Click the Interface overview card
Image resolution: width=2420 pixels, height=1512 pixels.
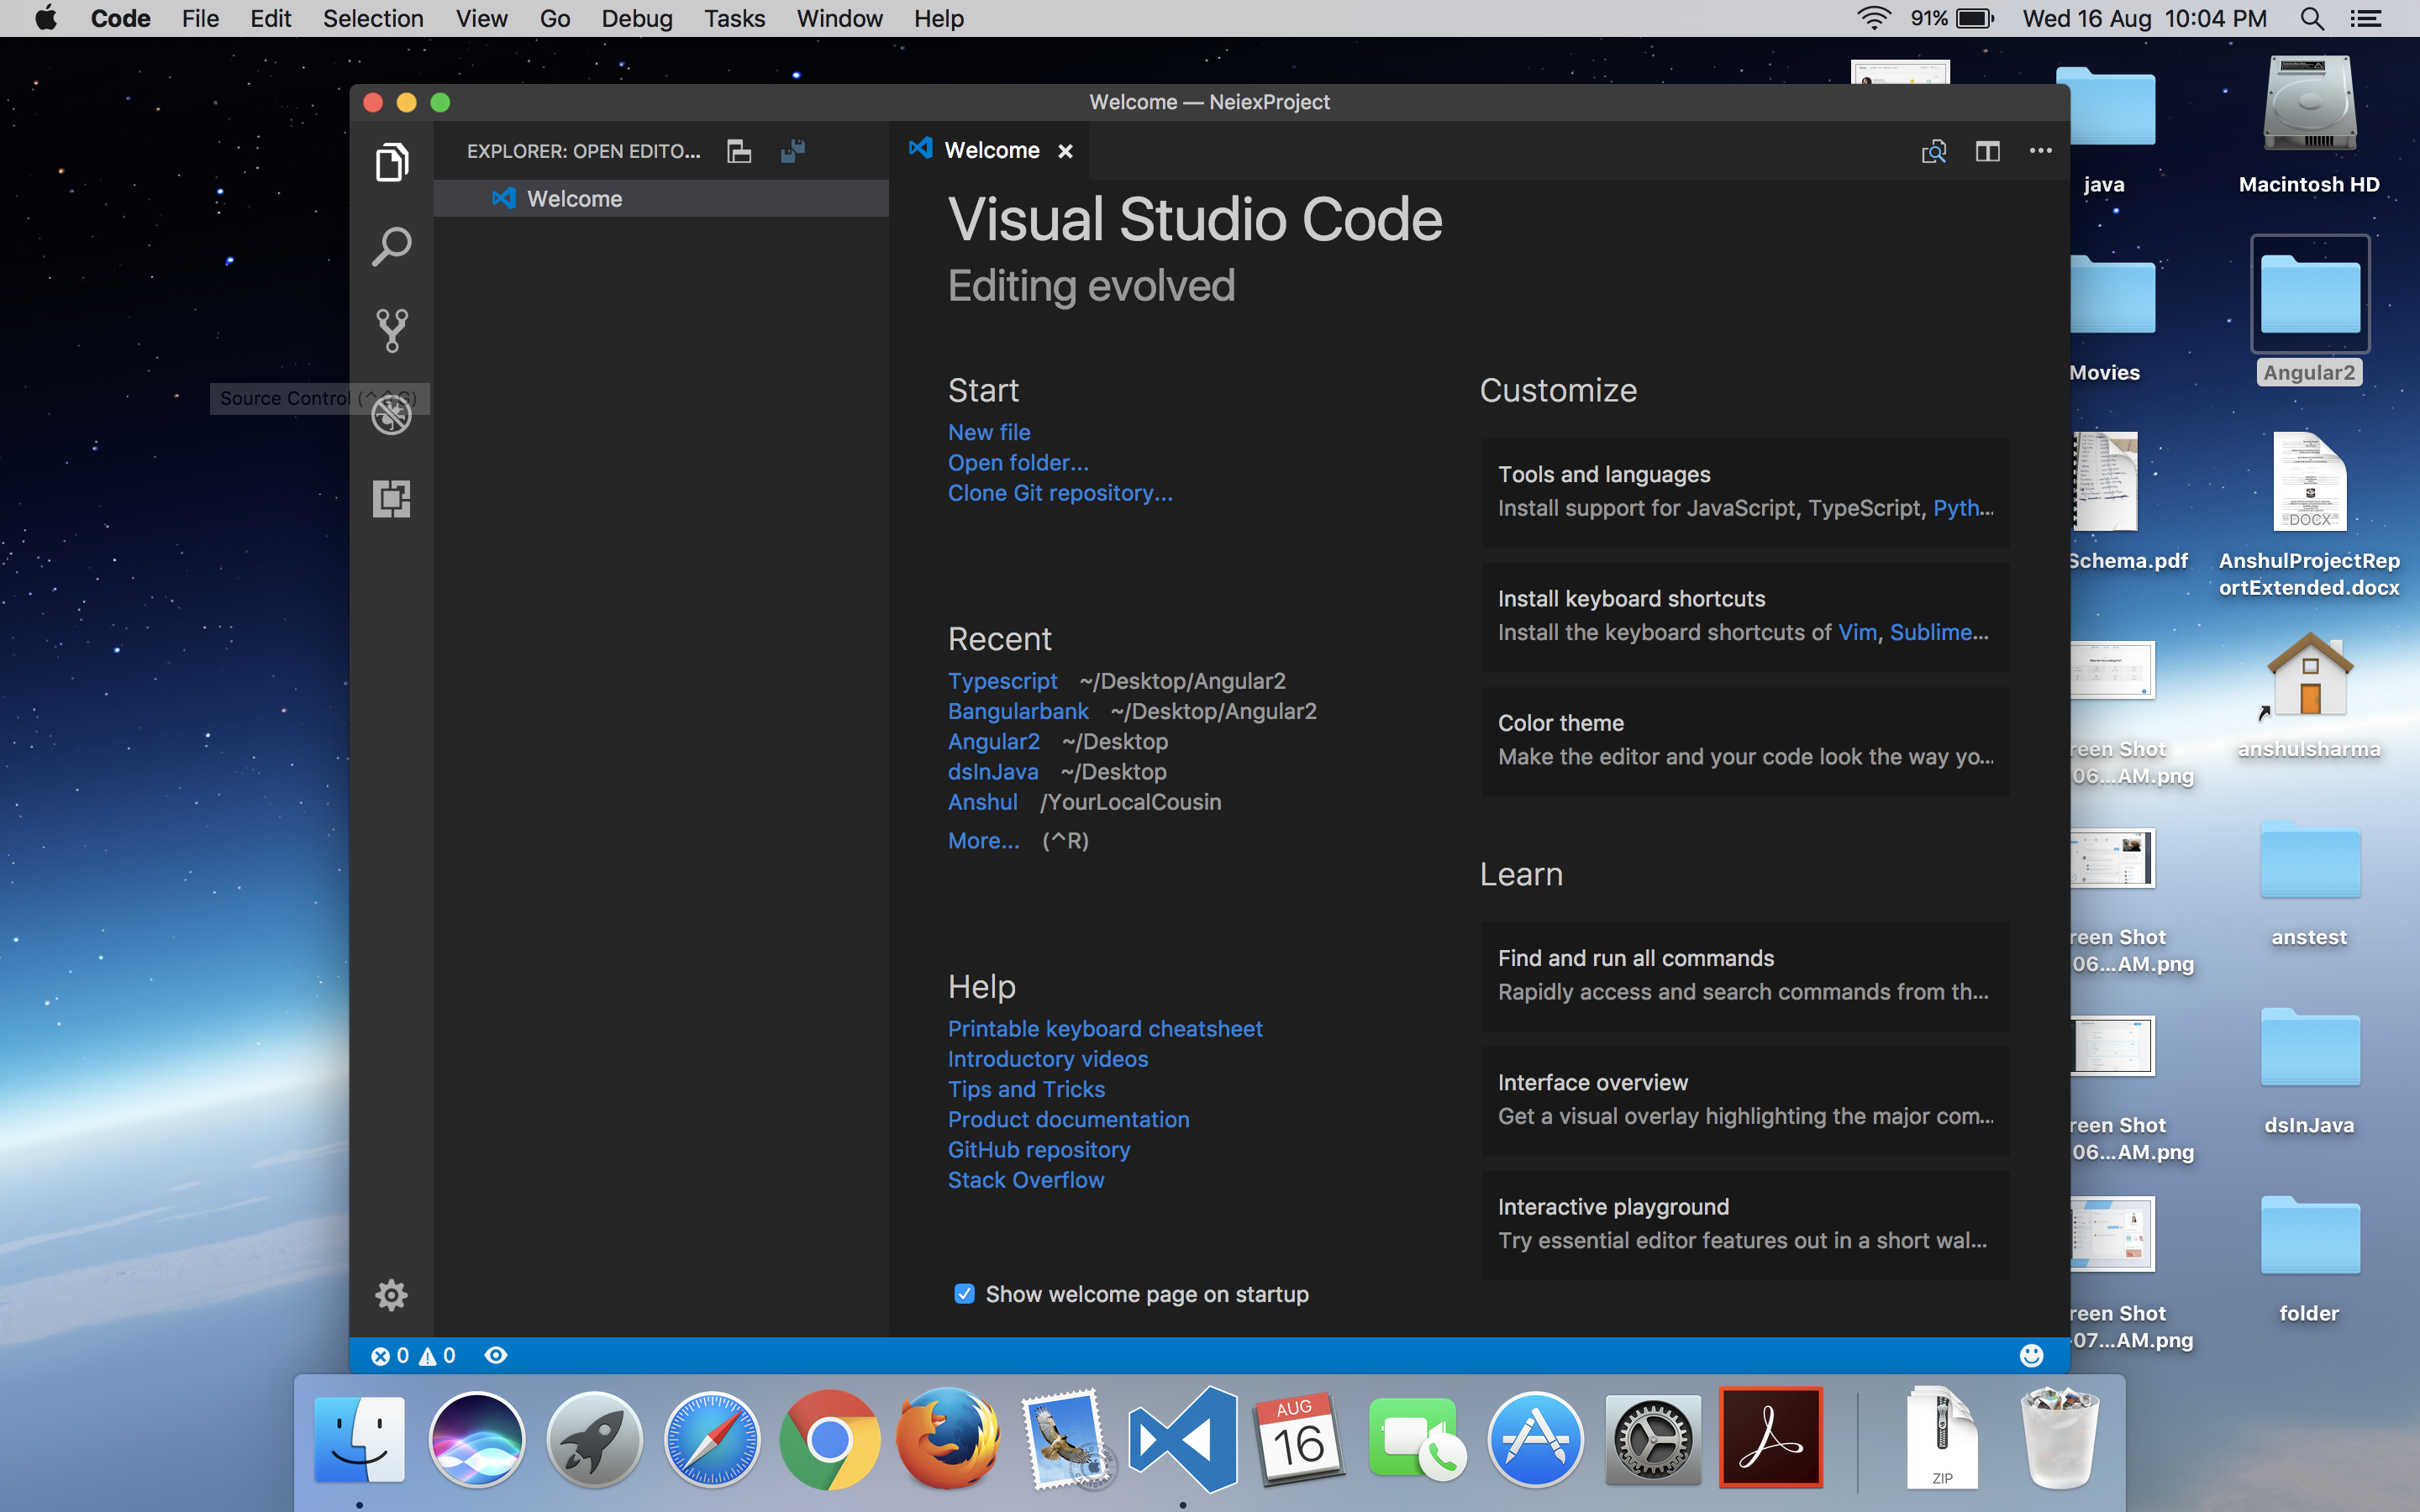(x=1745, y=1100)
